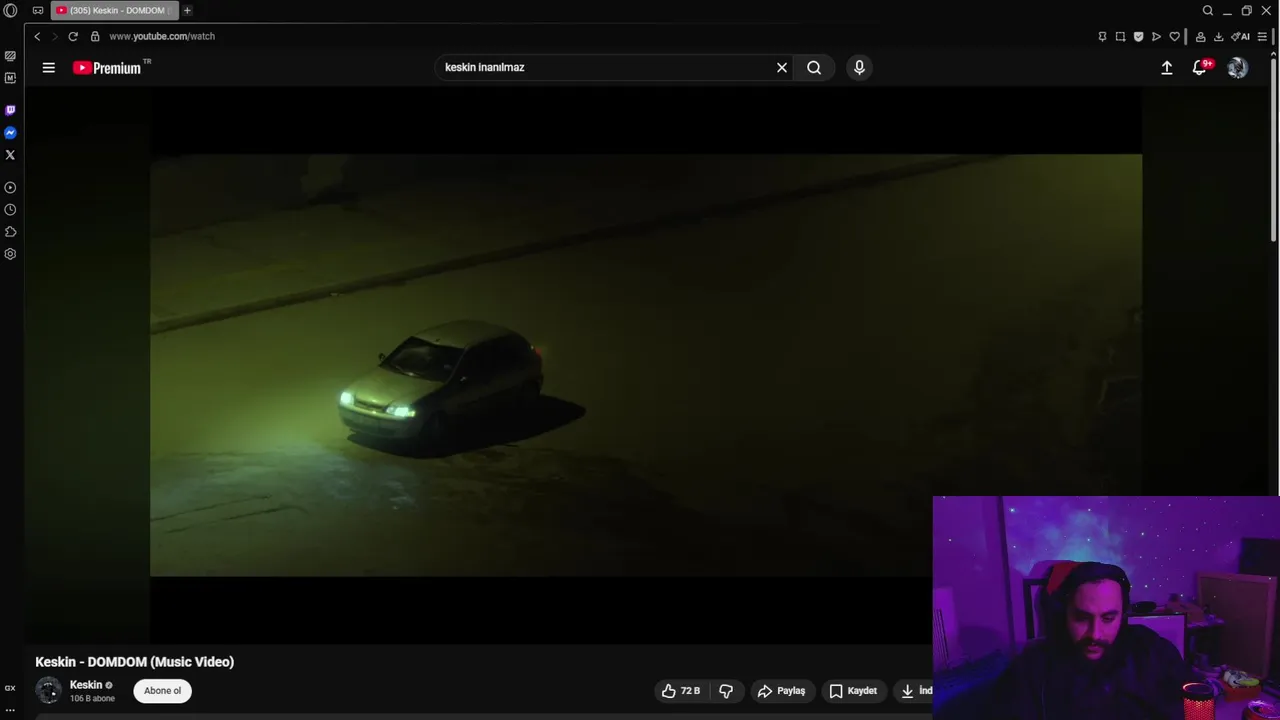Viewport: 1280px width, 720px height.
Task: Clear the search query with X
Action: pos(782,67)
